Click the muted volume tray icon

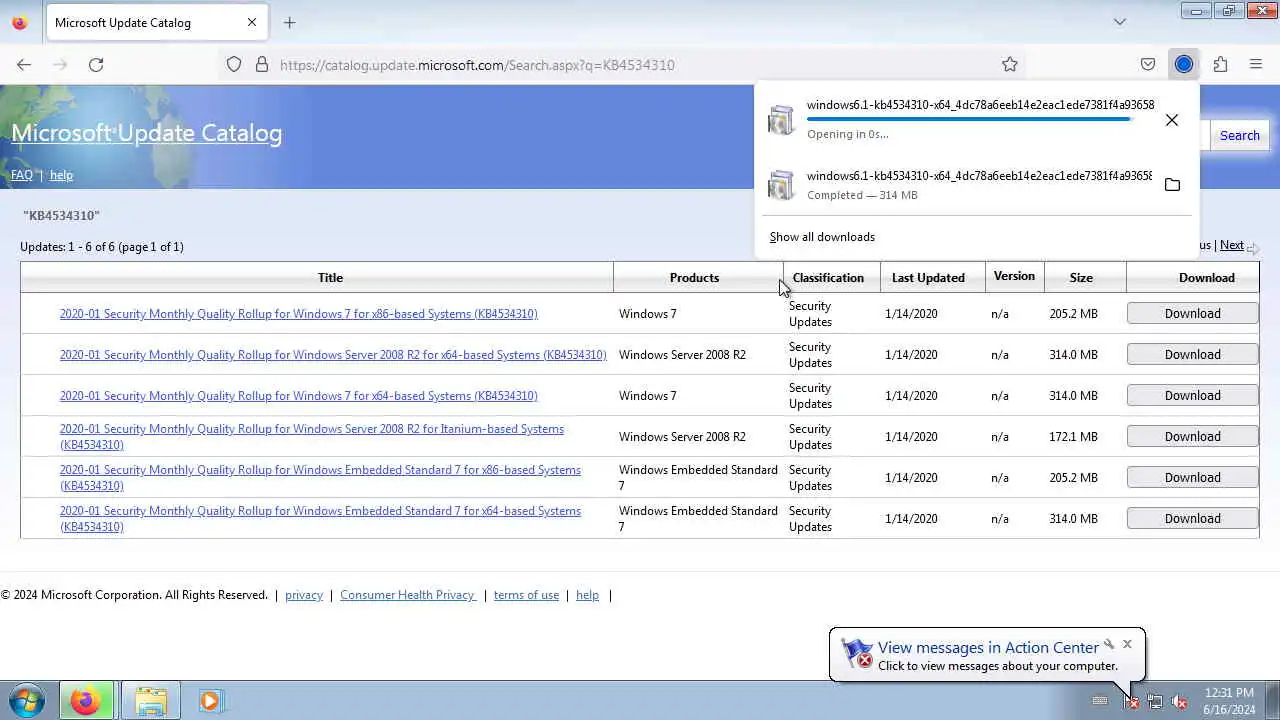click(1179, 702)
